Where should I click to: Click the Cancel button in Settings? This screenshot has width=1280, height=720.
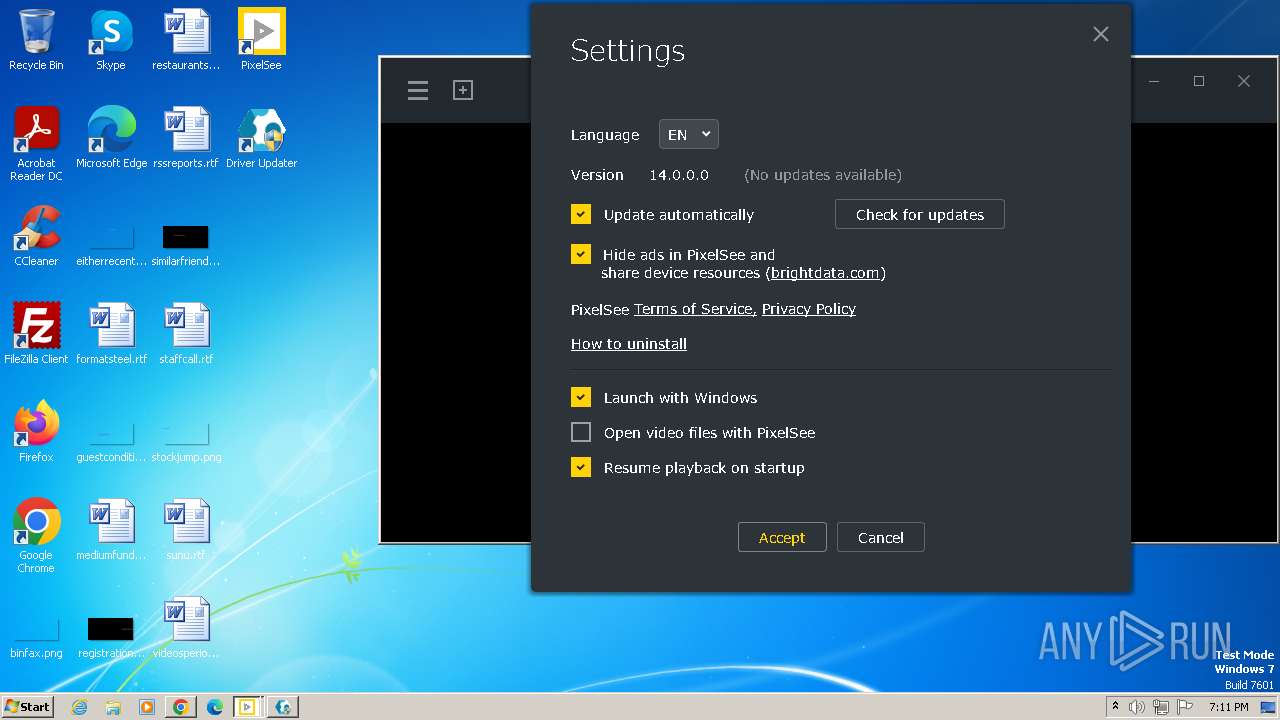881,537
